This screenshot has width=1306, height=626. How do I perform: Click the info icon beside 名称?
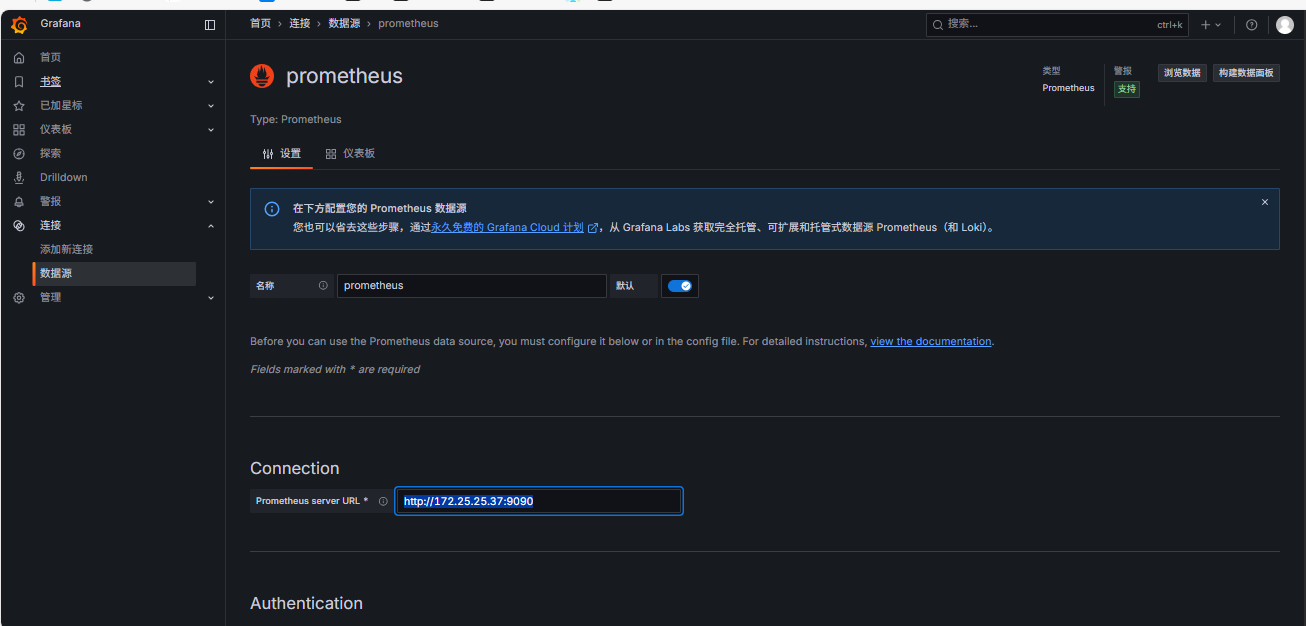323,285
